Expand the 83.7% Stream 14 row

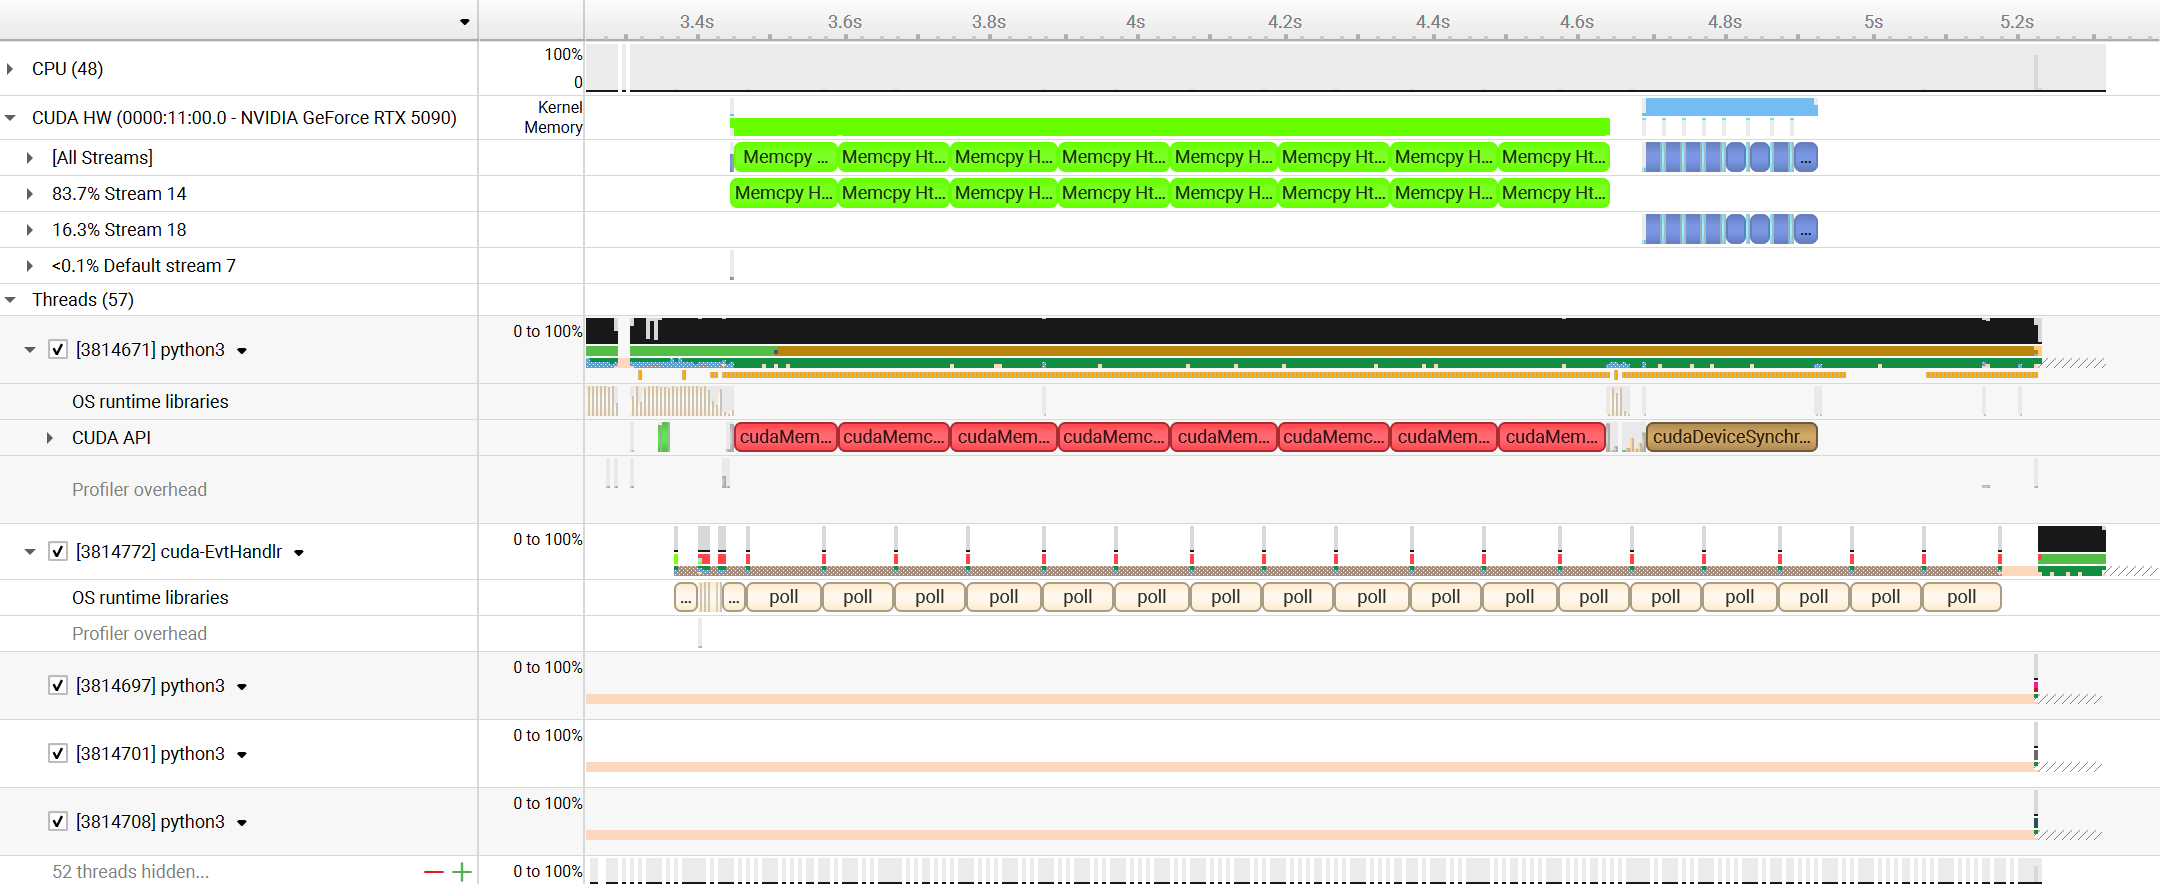click(30, 194)
